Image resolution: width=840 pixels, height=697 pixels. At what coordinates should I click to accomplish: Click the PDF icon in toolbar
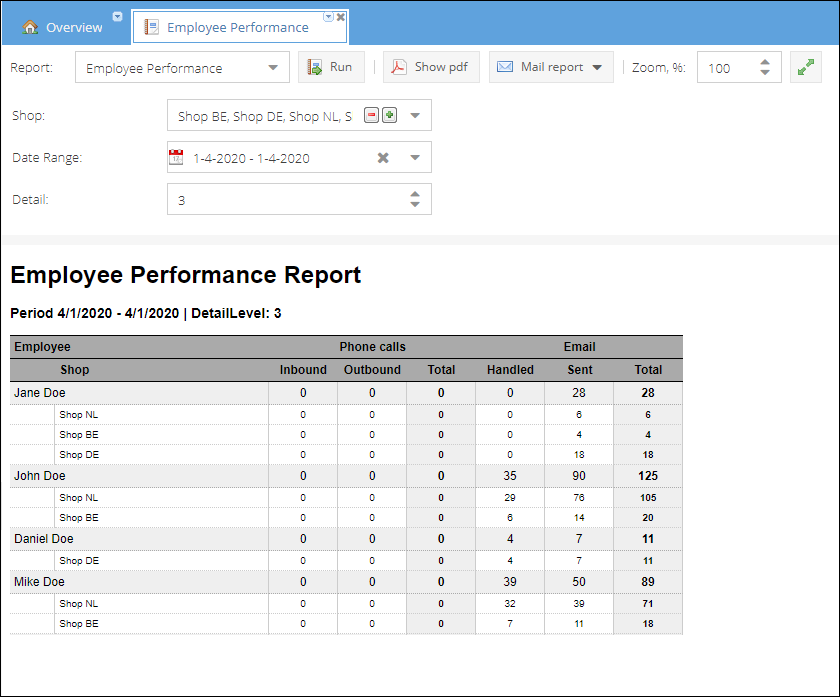pos(399,67)
